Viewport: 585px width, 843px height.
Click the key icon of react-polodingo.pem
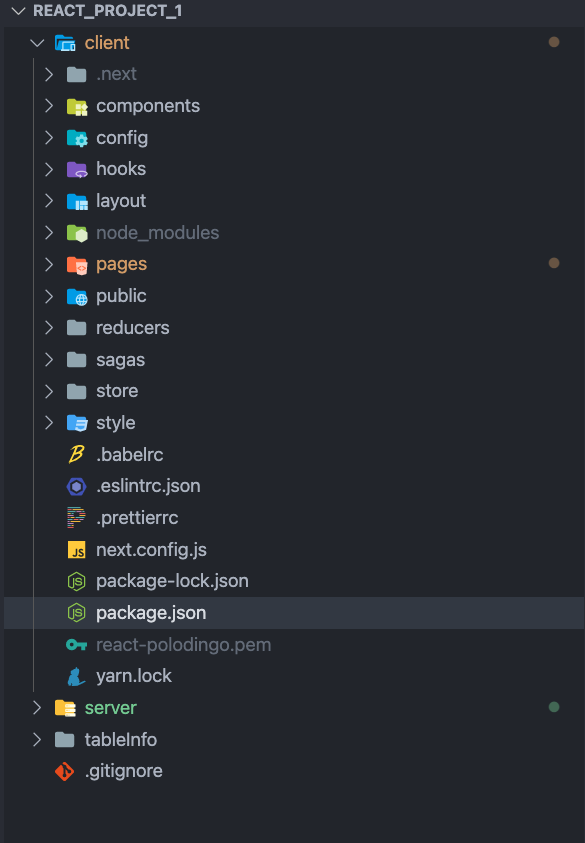[76, 644]
